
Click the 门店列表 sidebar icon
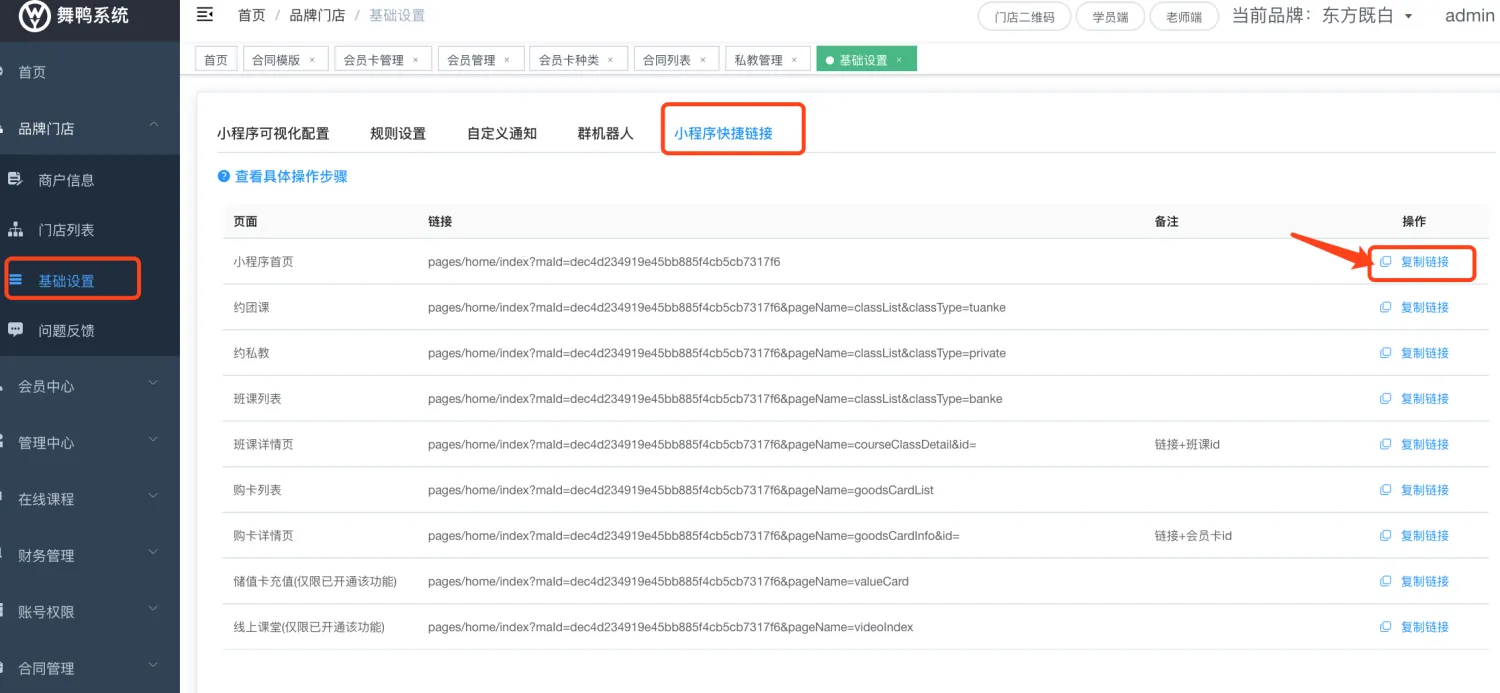coord(15,230)
